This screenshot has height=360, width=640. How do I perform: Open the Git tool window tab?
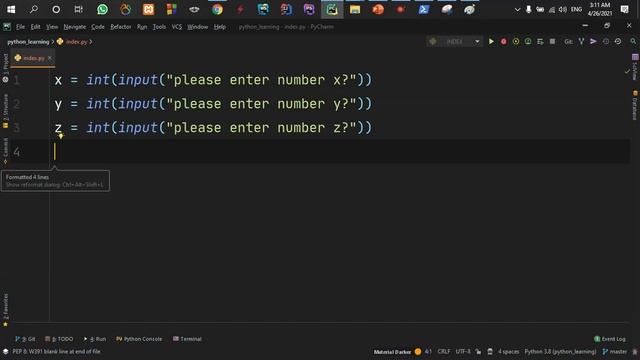click(x=25, y=339)
